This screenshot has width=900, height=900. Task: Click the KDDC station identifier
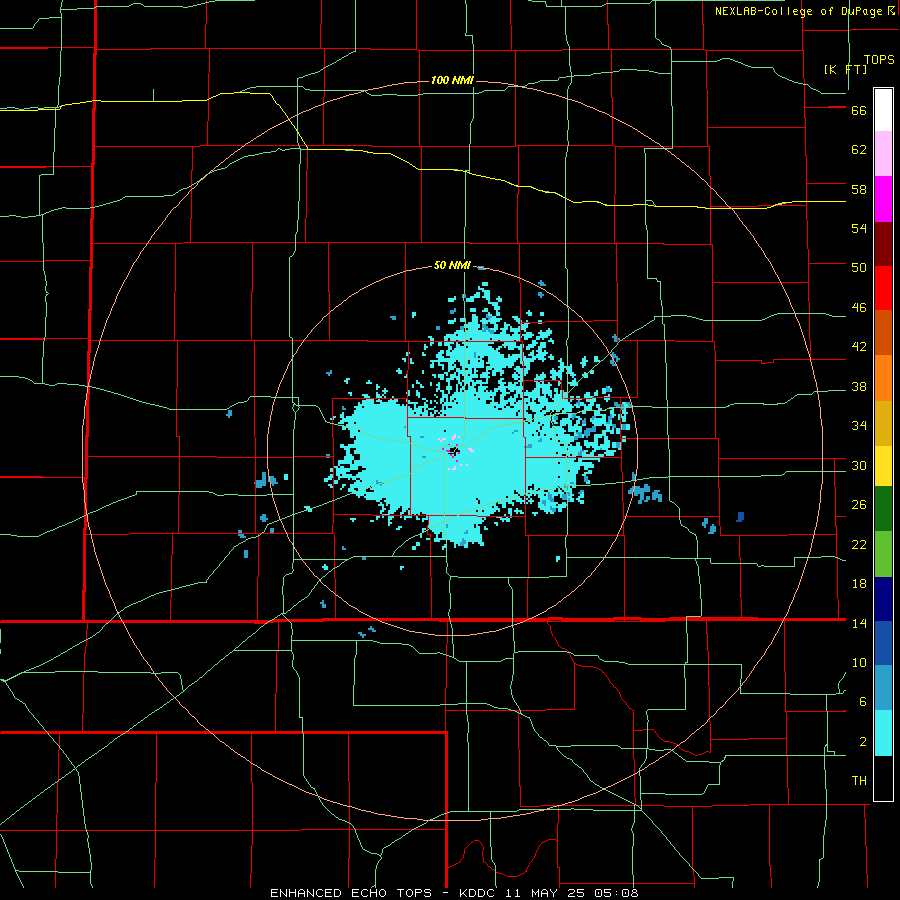[x=478, y=893]
